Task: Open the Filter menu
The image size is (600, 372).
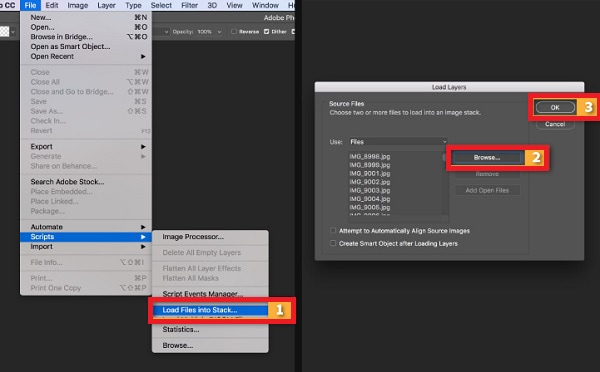Action: [x=189, y=5]
